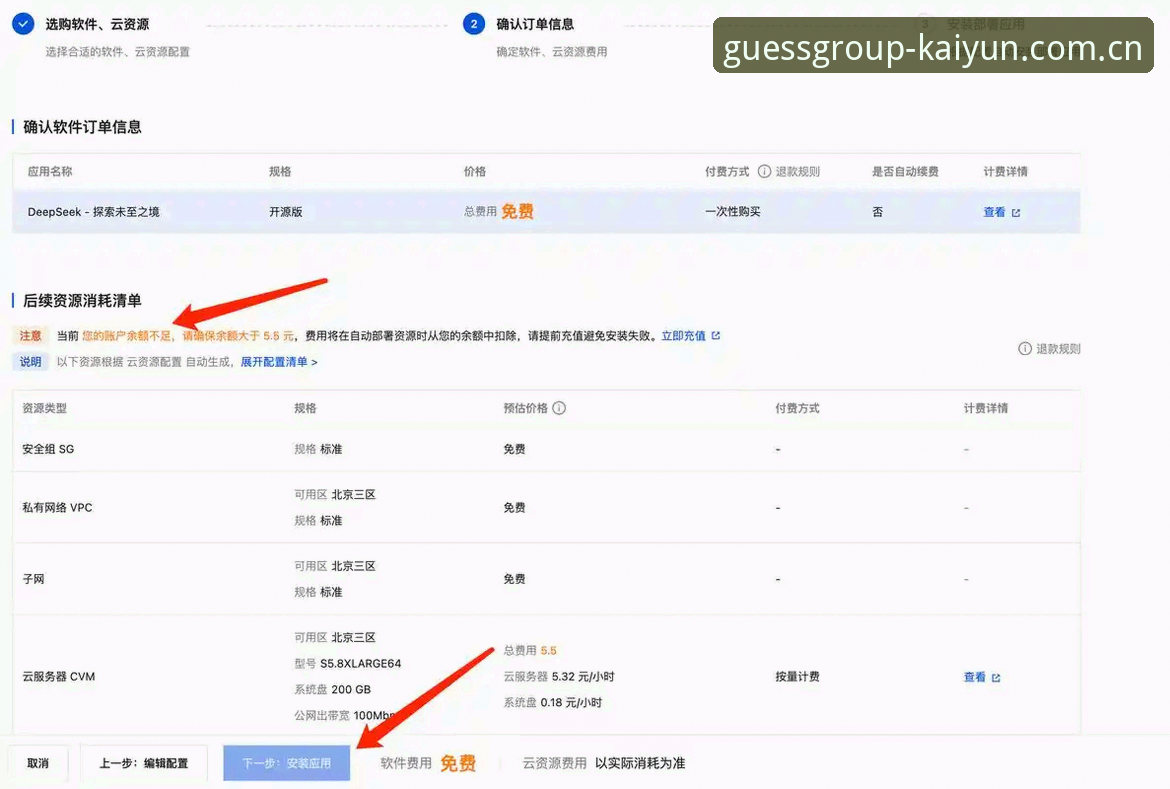Click external link icon beside CVM 查看
This screenshot has height=789, width=1170.
pos(995,678)
